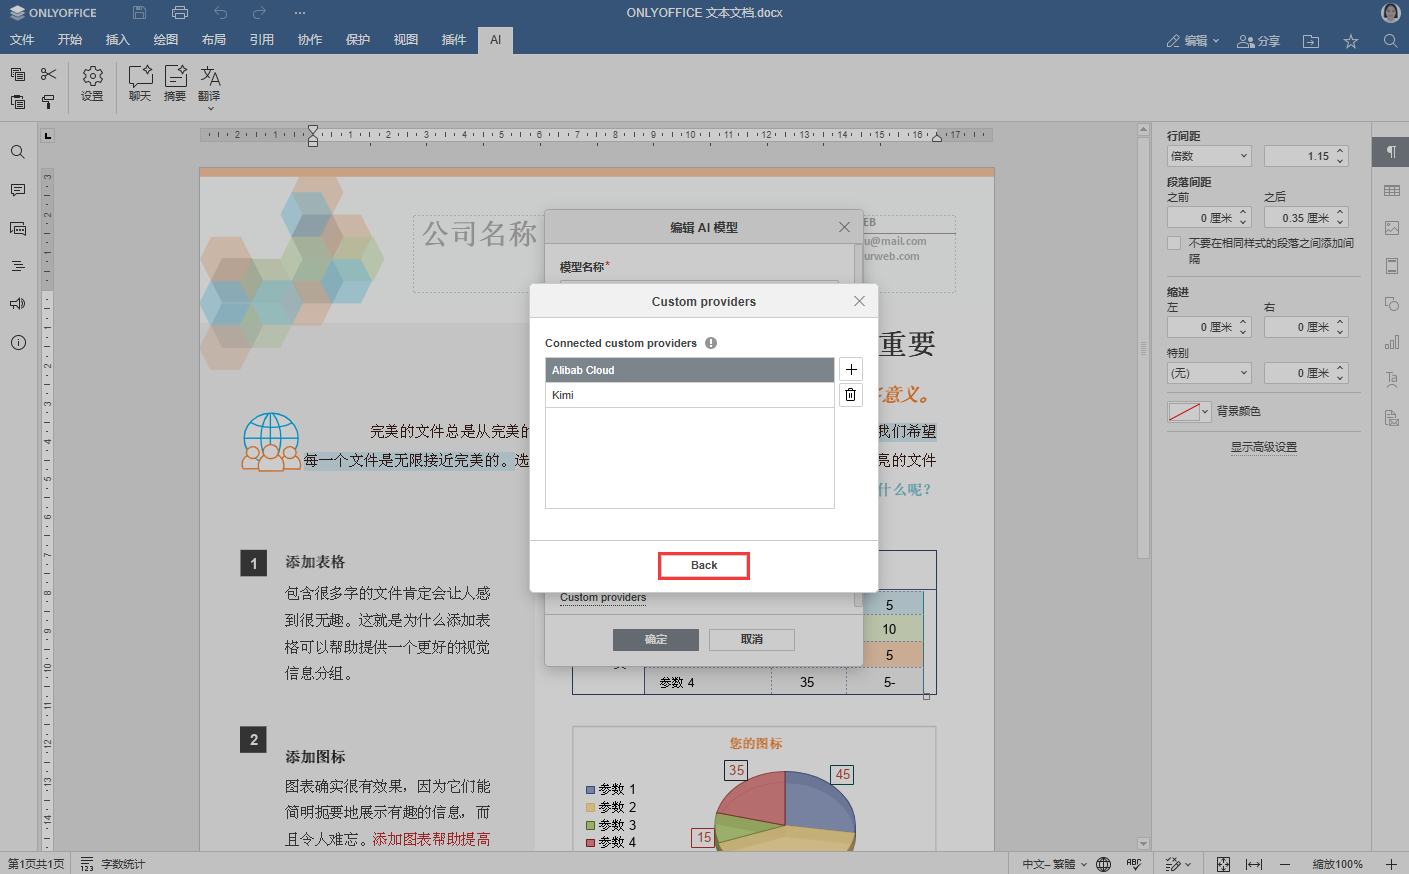Open 中文-繁體 language dropdown in status bar
Screen dimensions: 1409x874
[1054, 864]
